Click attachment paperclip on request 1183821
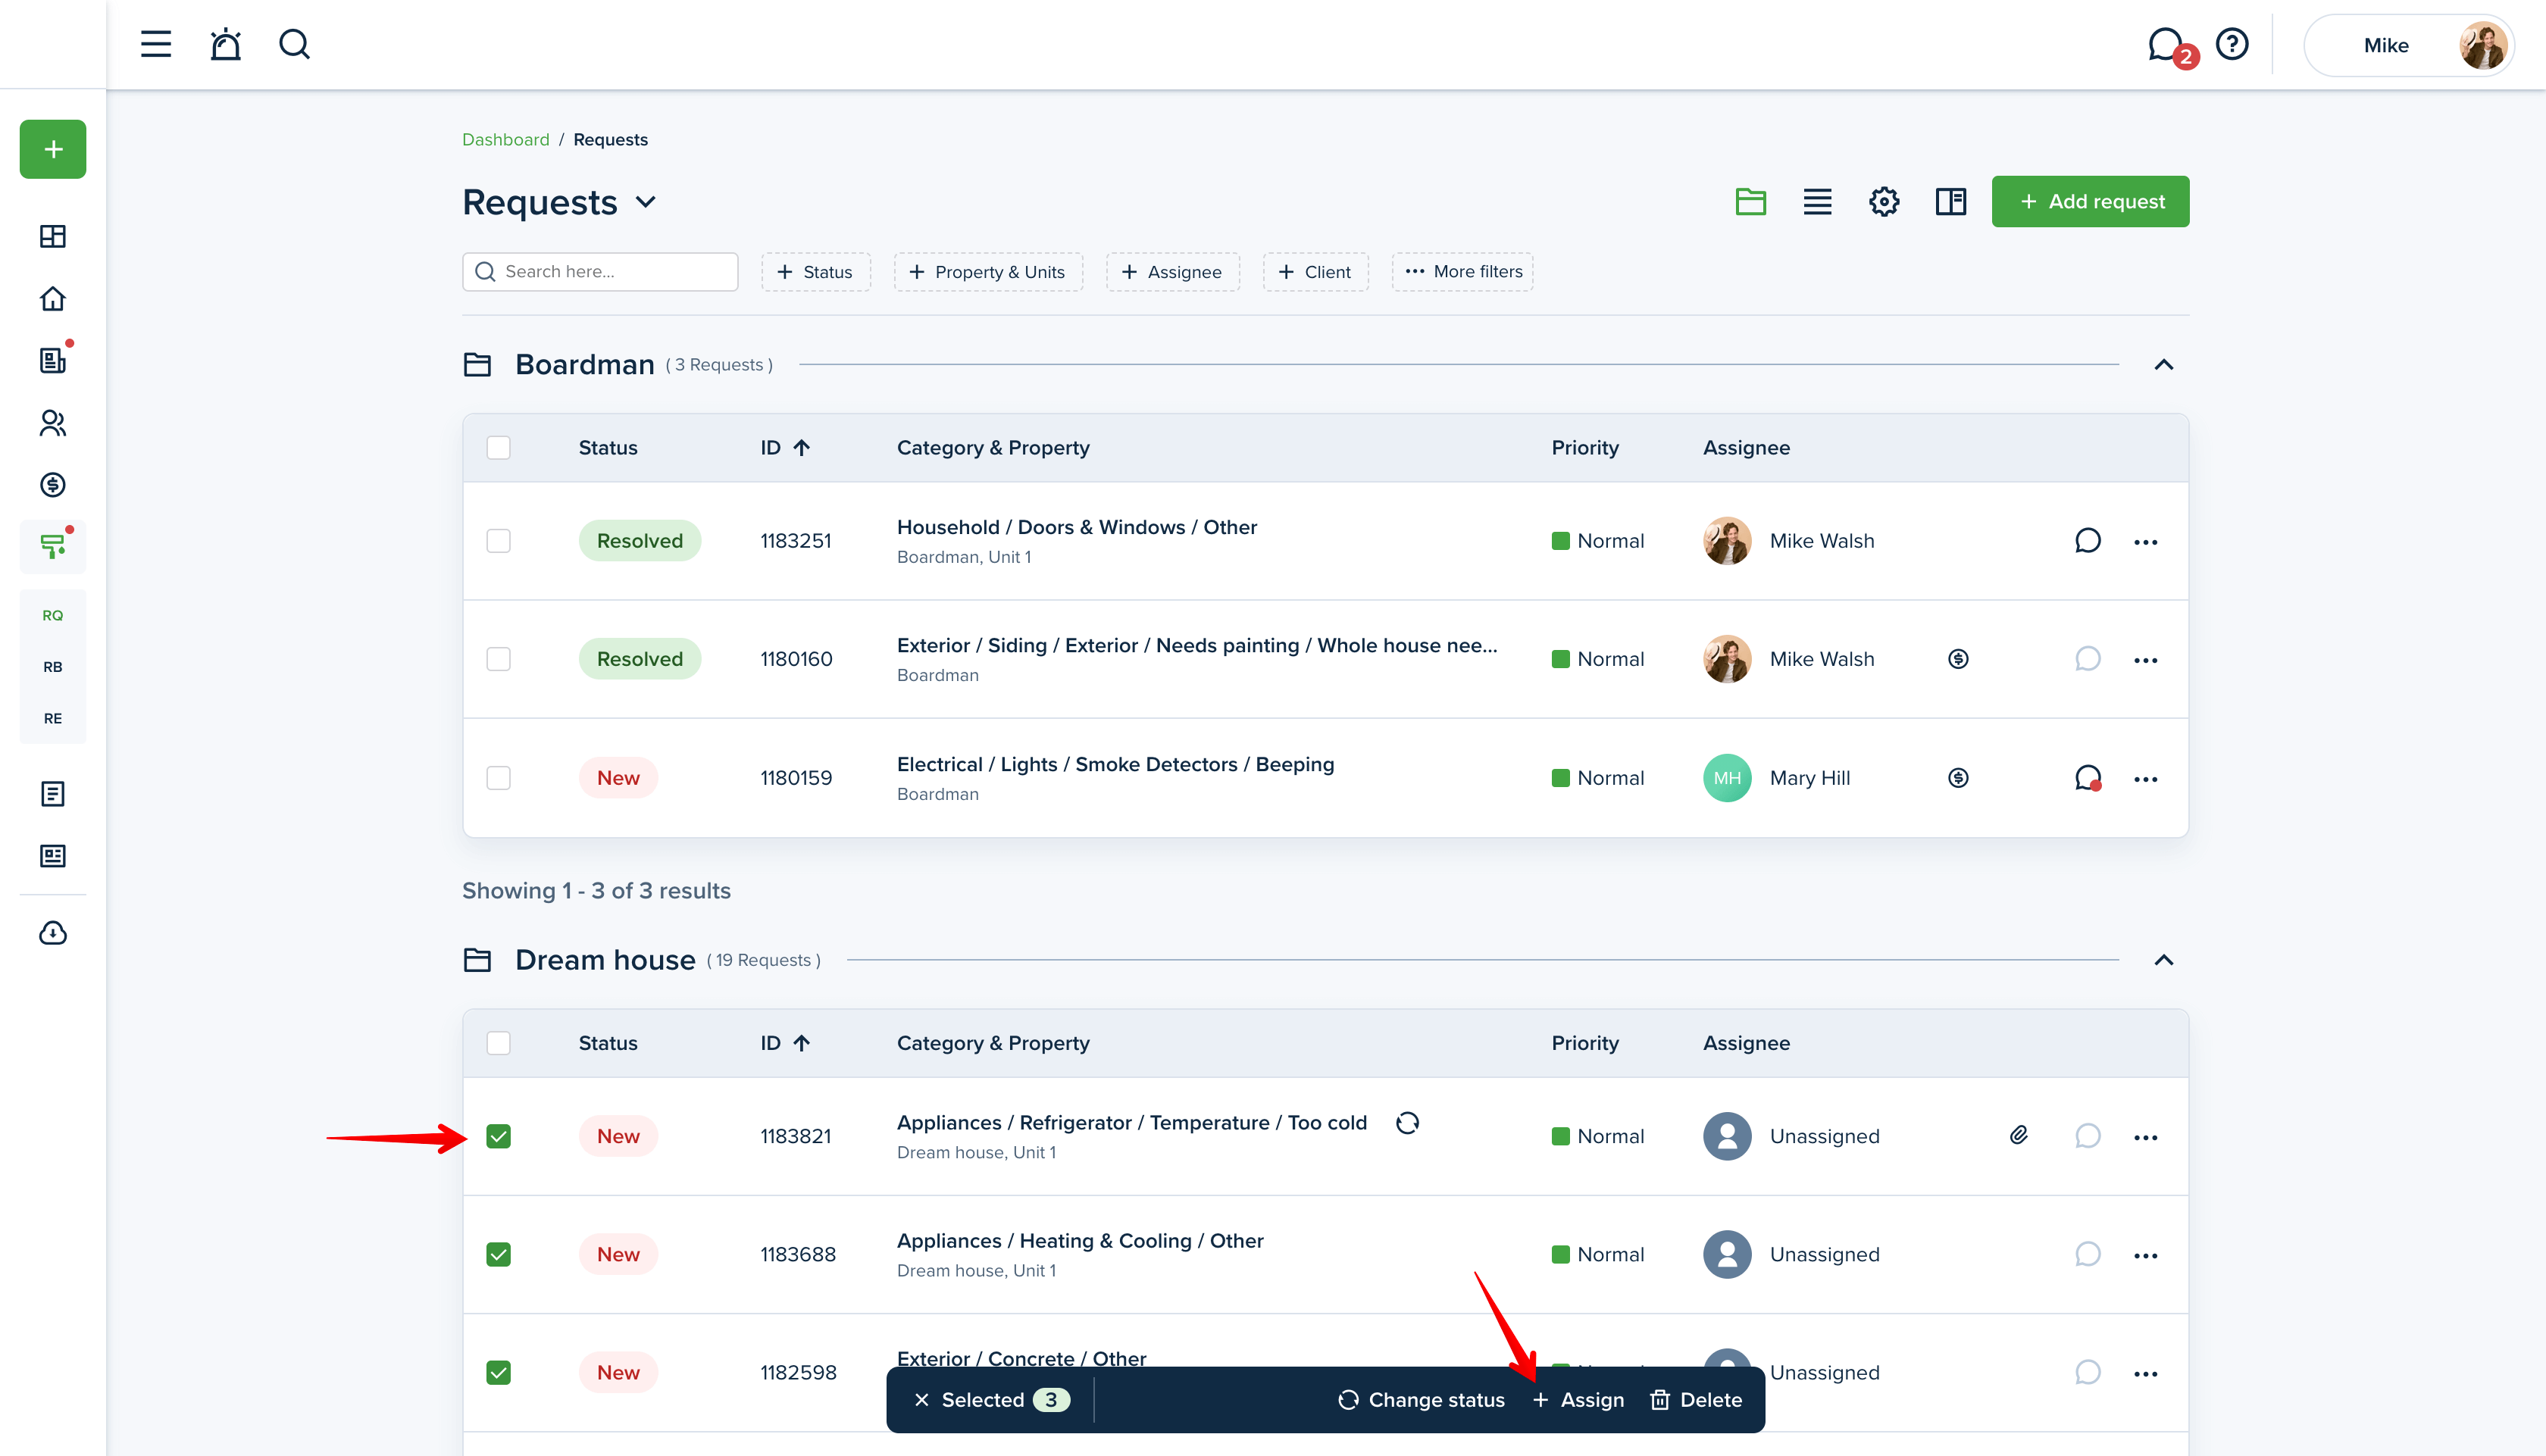This screenshot has width=2546, height=1456. point(2018,1135)
